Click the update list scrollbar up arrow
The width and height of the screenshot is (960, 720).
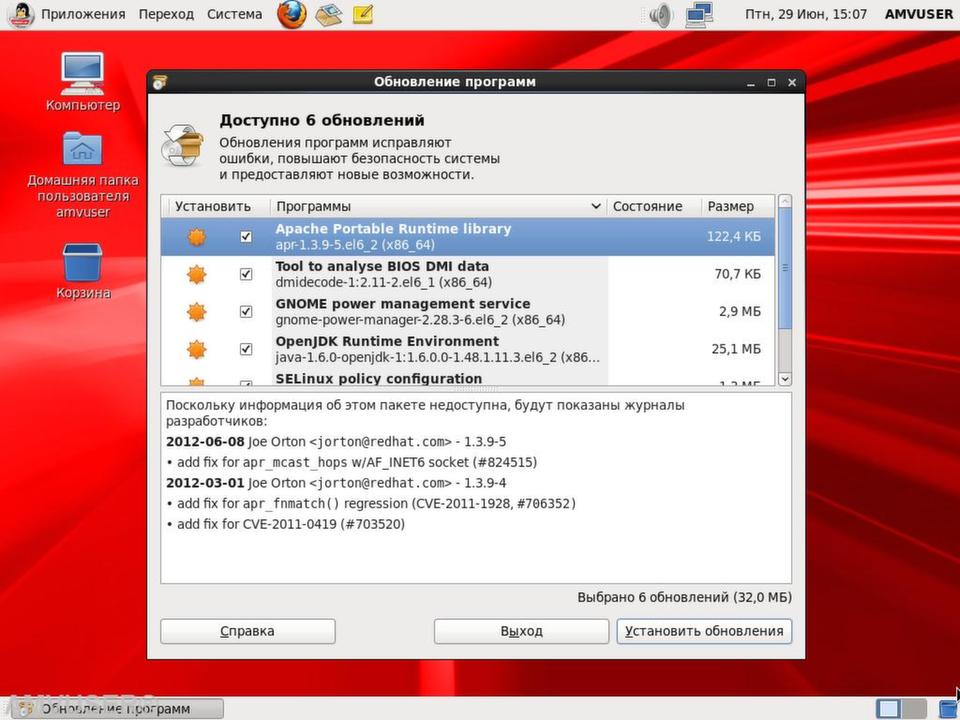784,201
